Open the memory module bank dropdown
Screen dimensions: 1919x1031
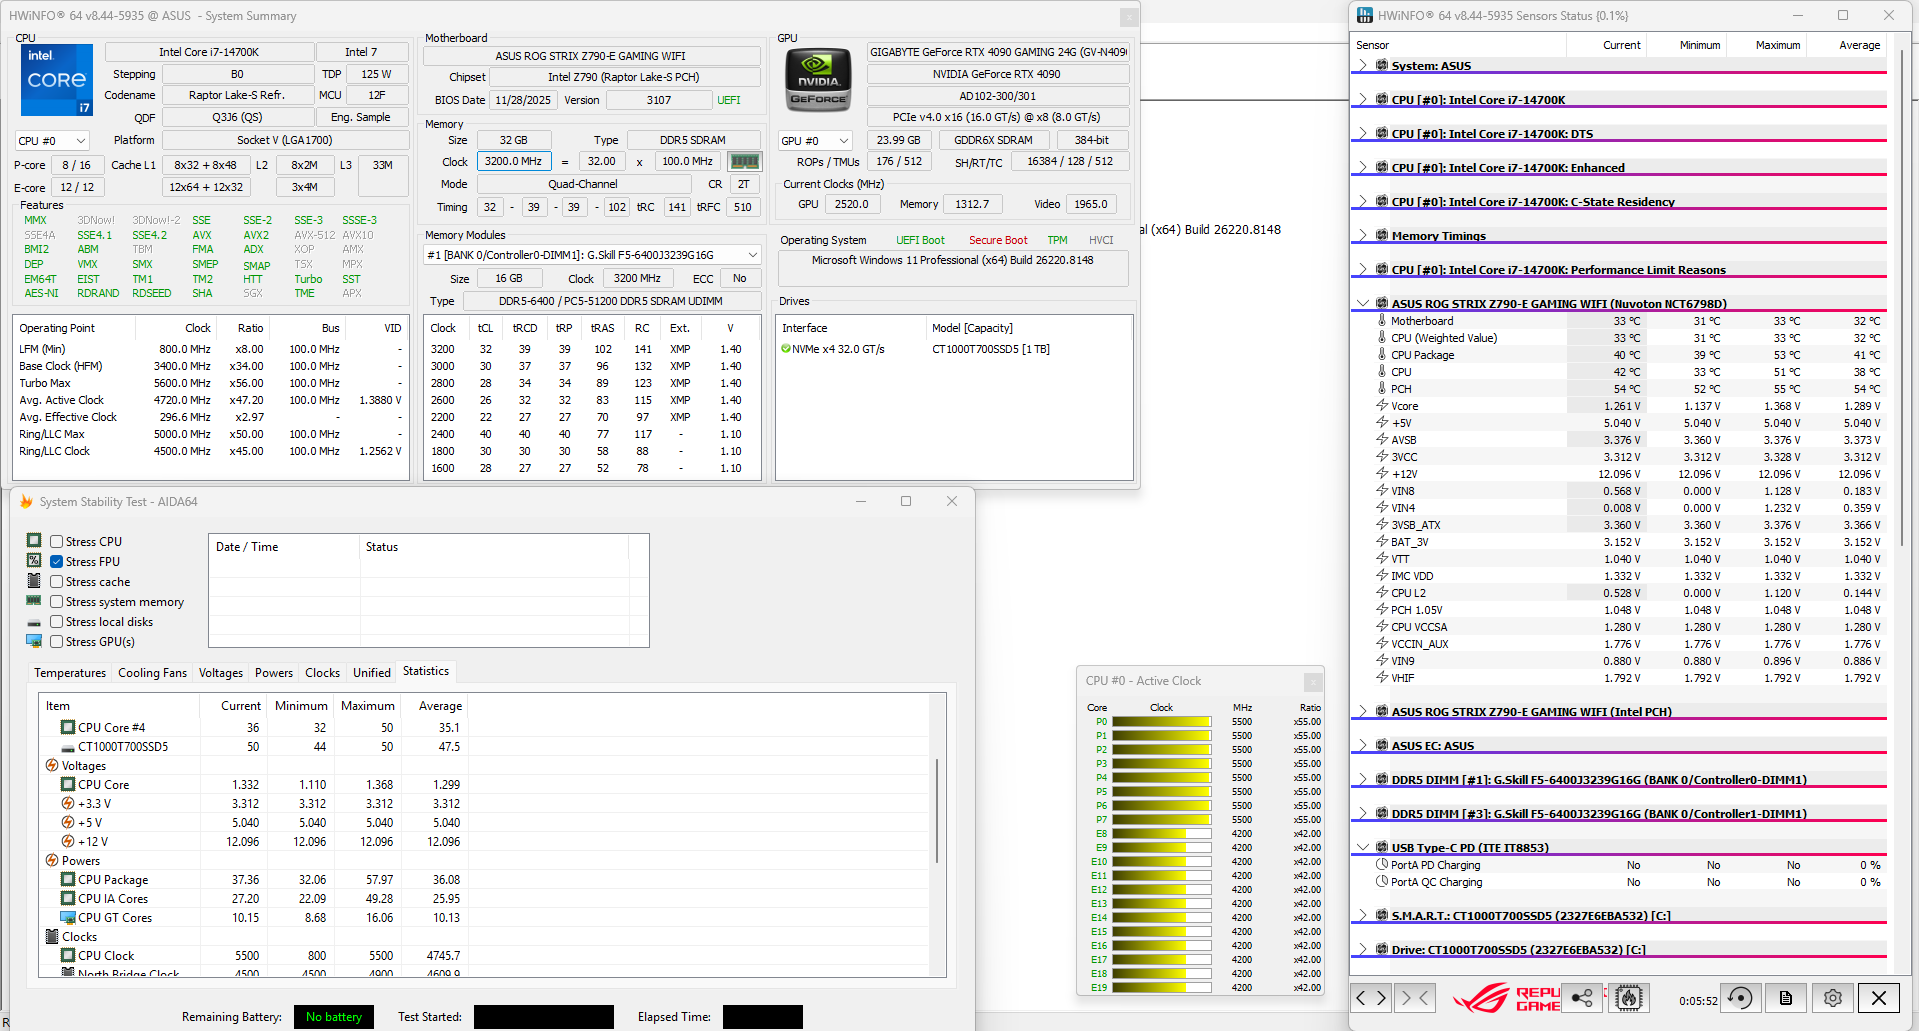pos(592,255)
